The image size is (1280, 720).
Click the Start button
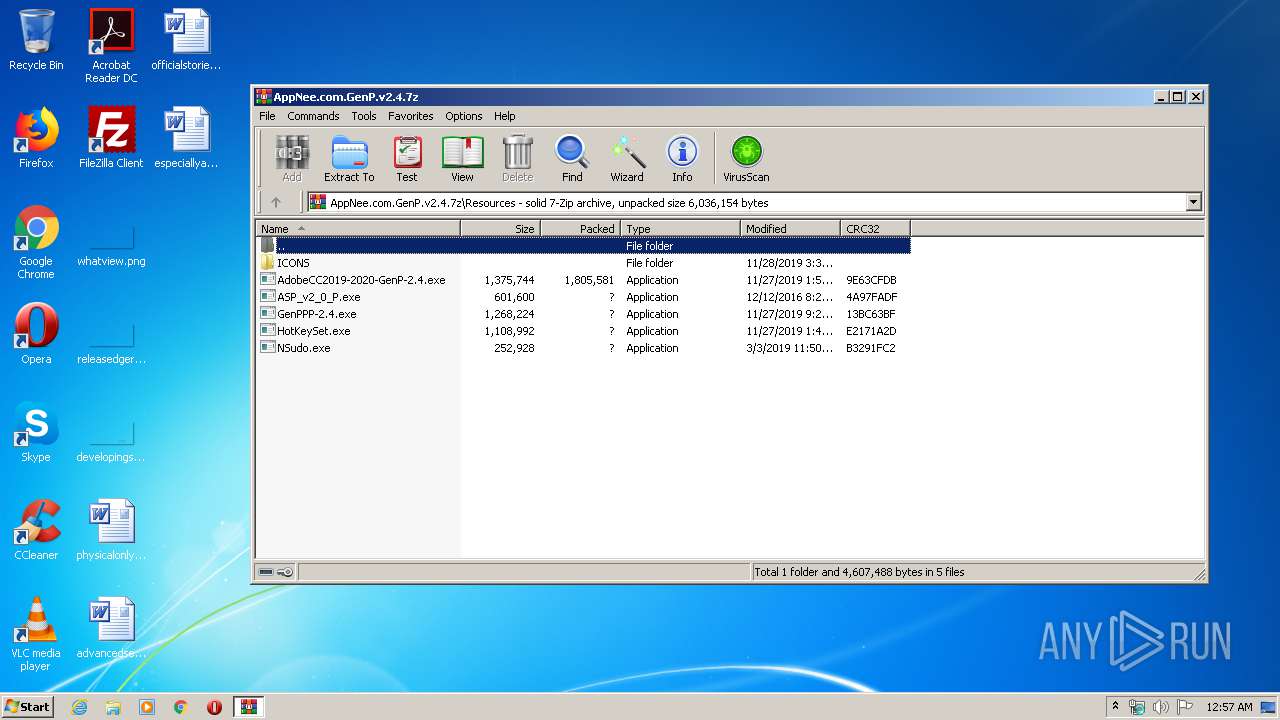27,707
